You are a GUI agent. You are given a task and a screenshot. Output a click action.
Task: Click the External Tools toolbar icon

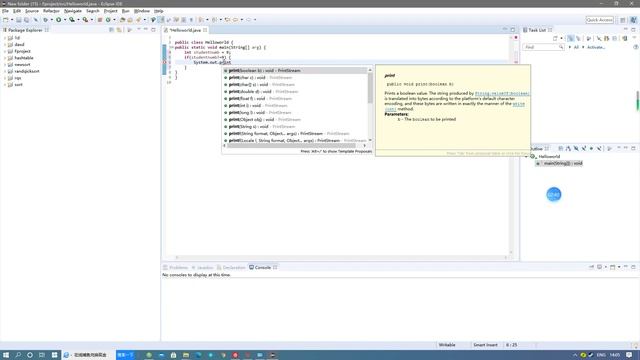[x=85, y=20]
